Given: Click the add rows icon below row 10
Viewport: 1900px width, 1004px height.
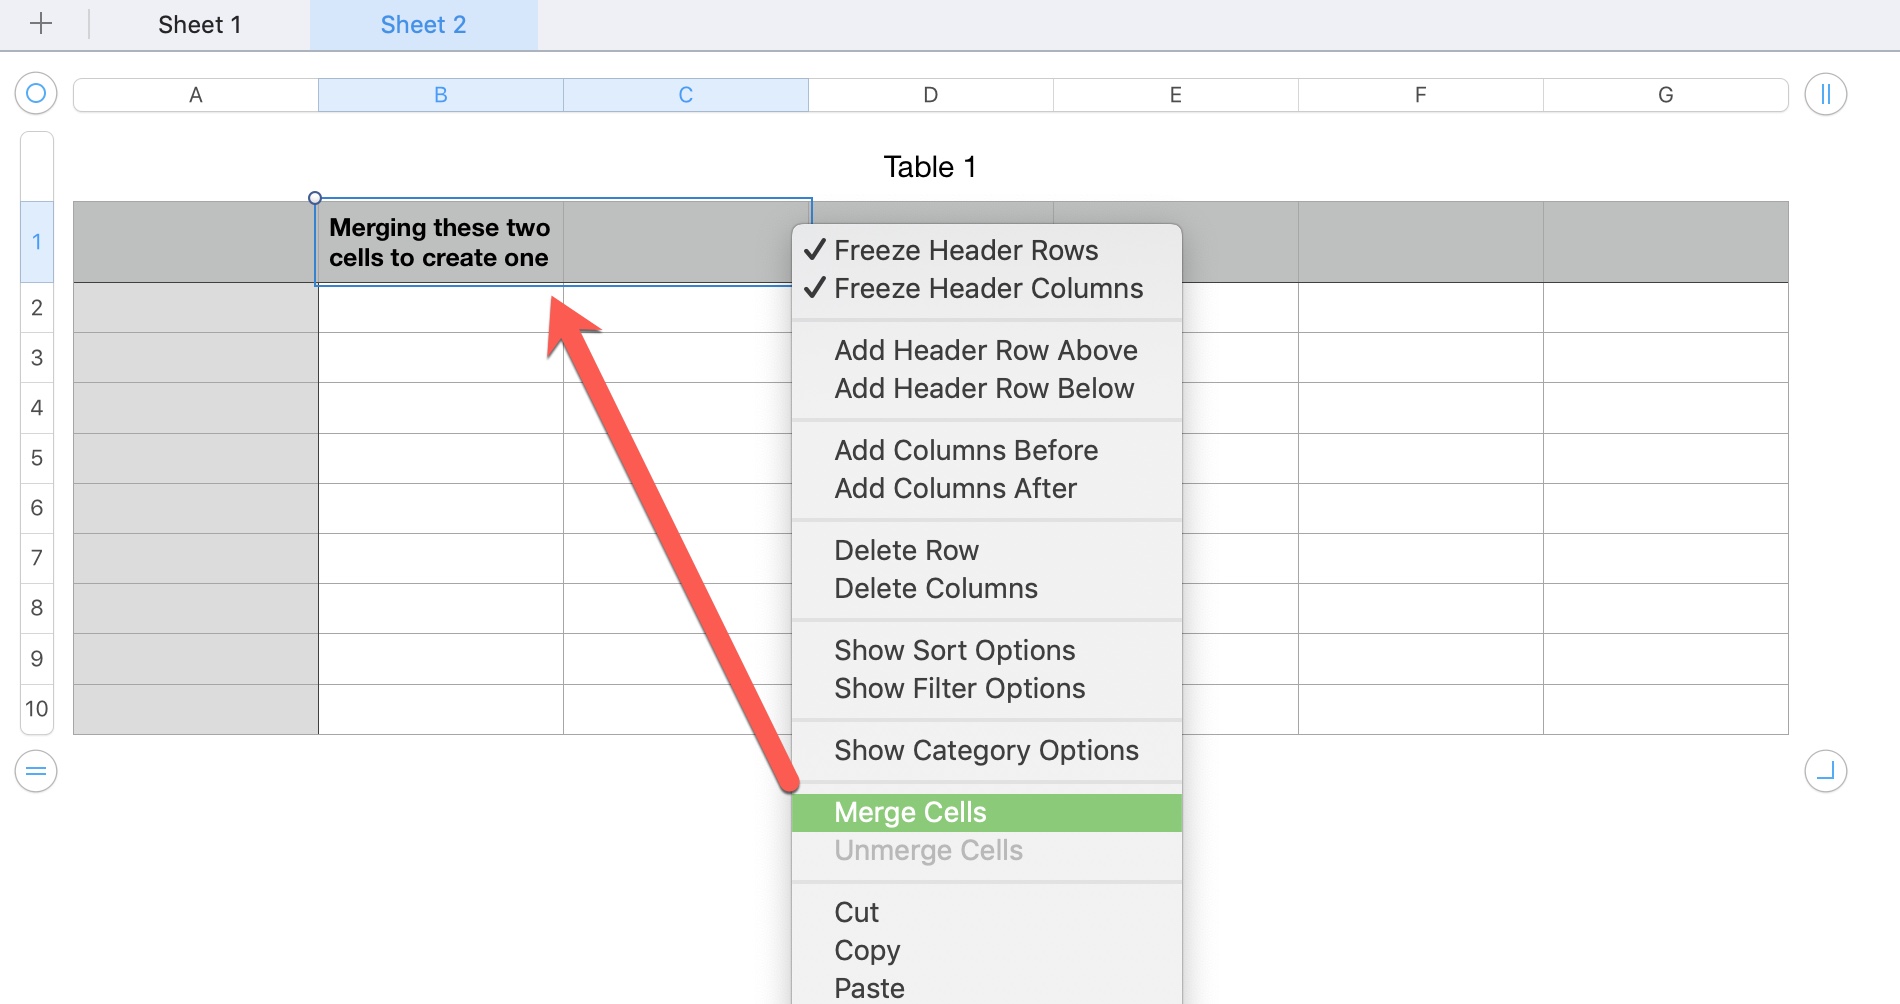Looking at the screenshot, I should [x=36, y=770].
